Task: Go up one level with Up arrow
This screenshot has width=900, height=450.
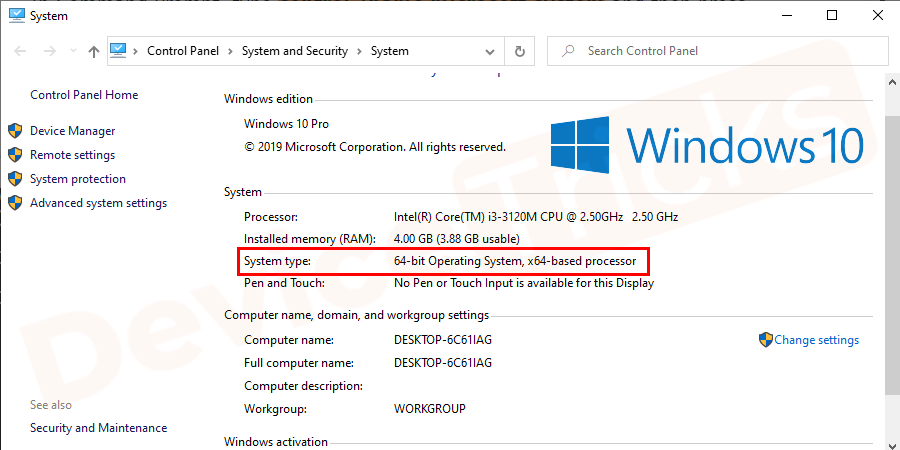Action: point(93,51)
